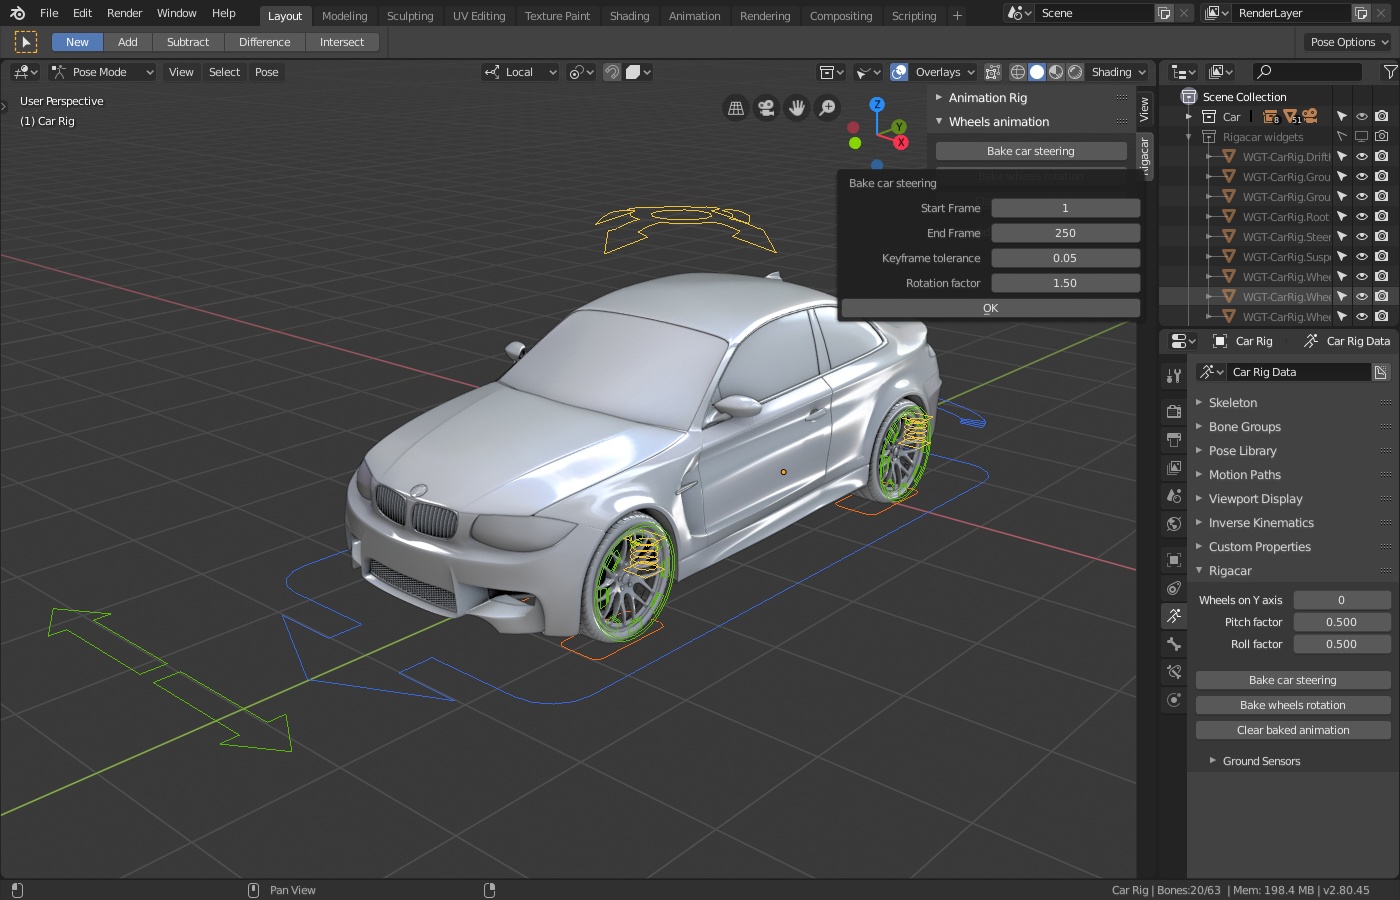Toggle render camera for WGT-CarRig.Steer

tap(1381, 237)
